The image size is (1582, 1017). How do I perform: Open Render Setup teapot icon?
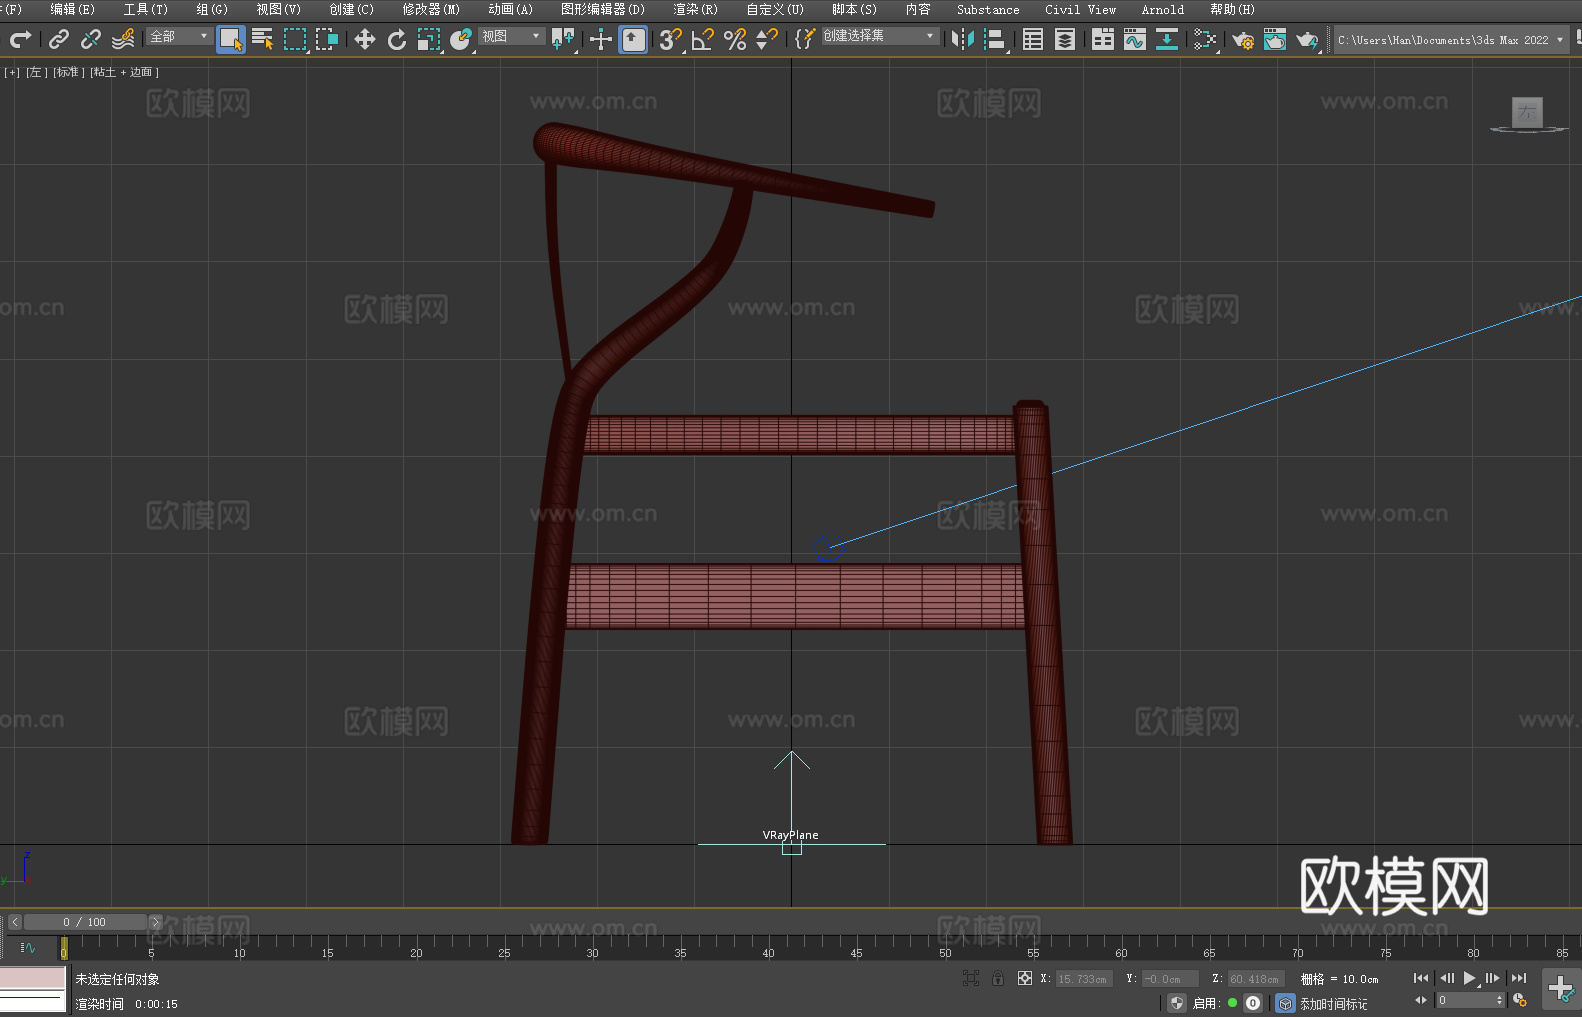tap(1243, 39)
